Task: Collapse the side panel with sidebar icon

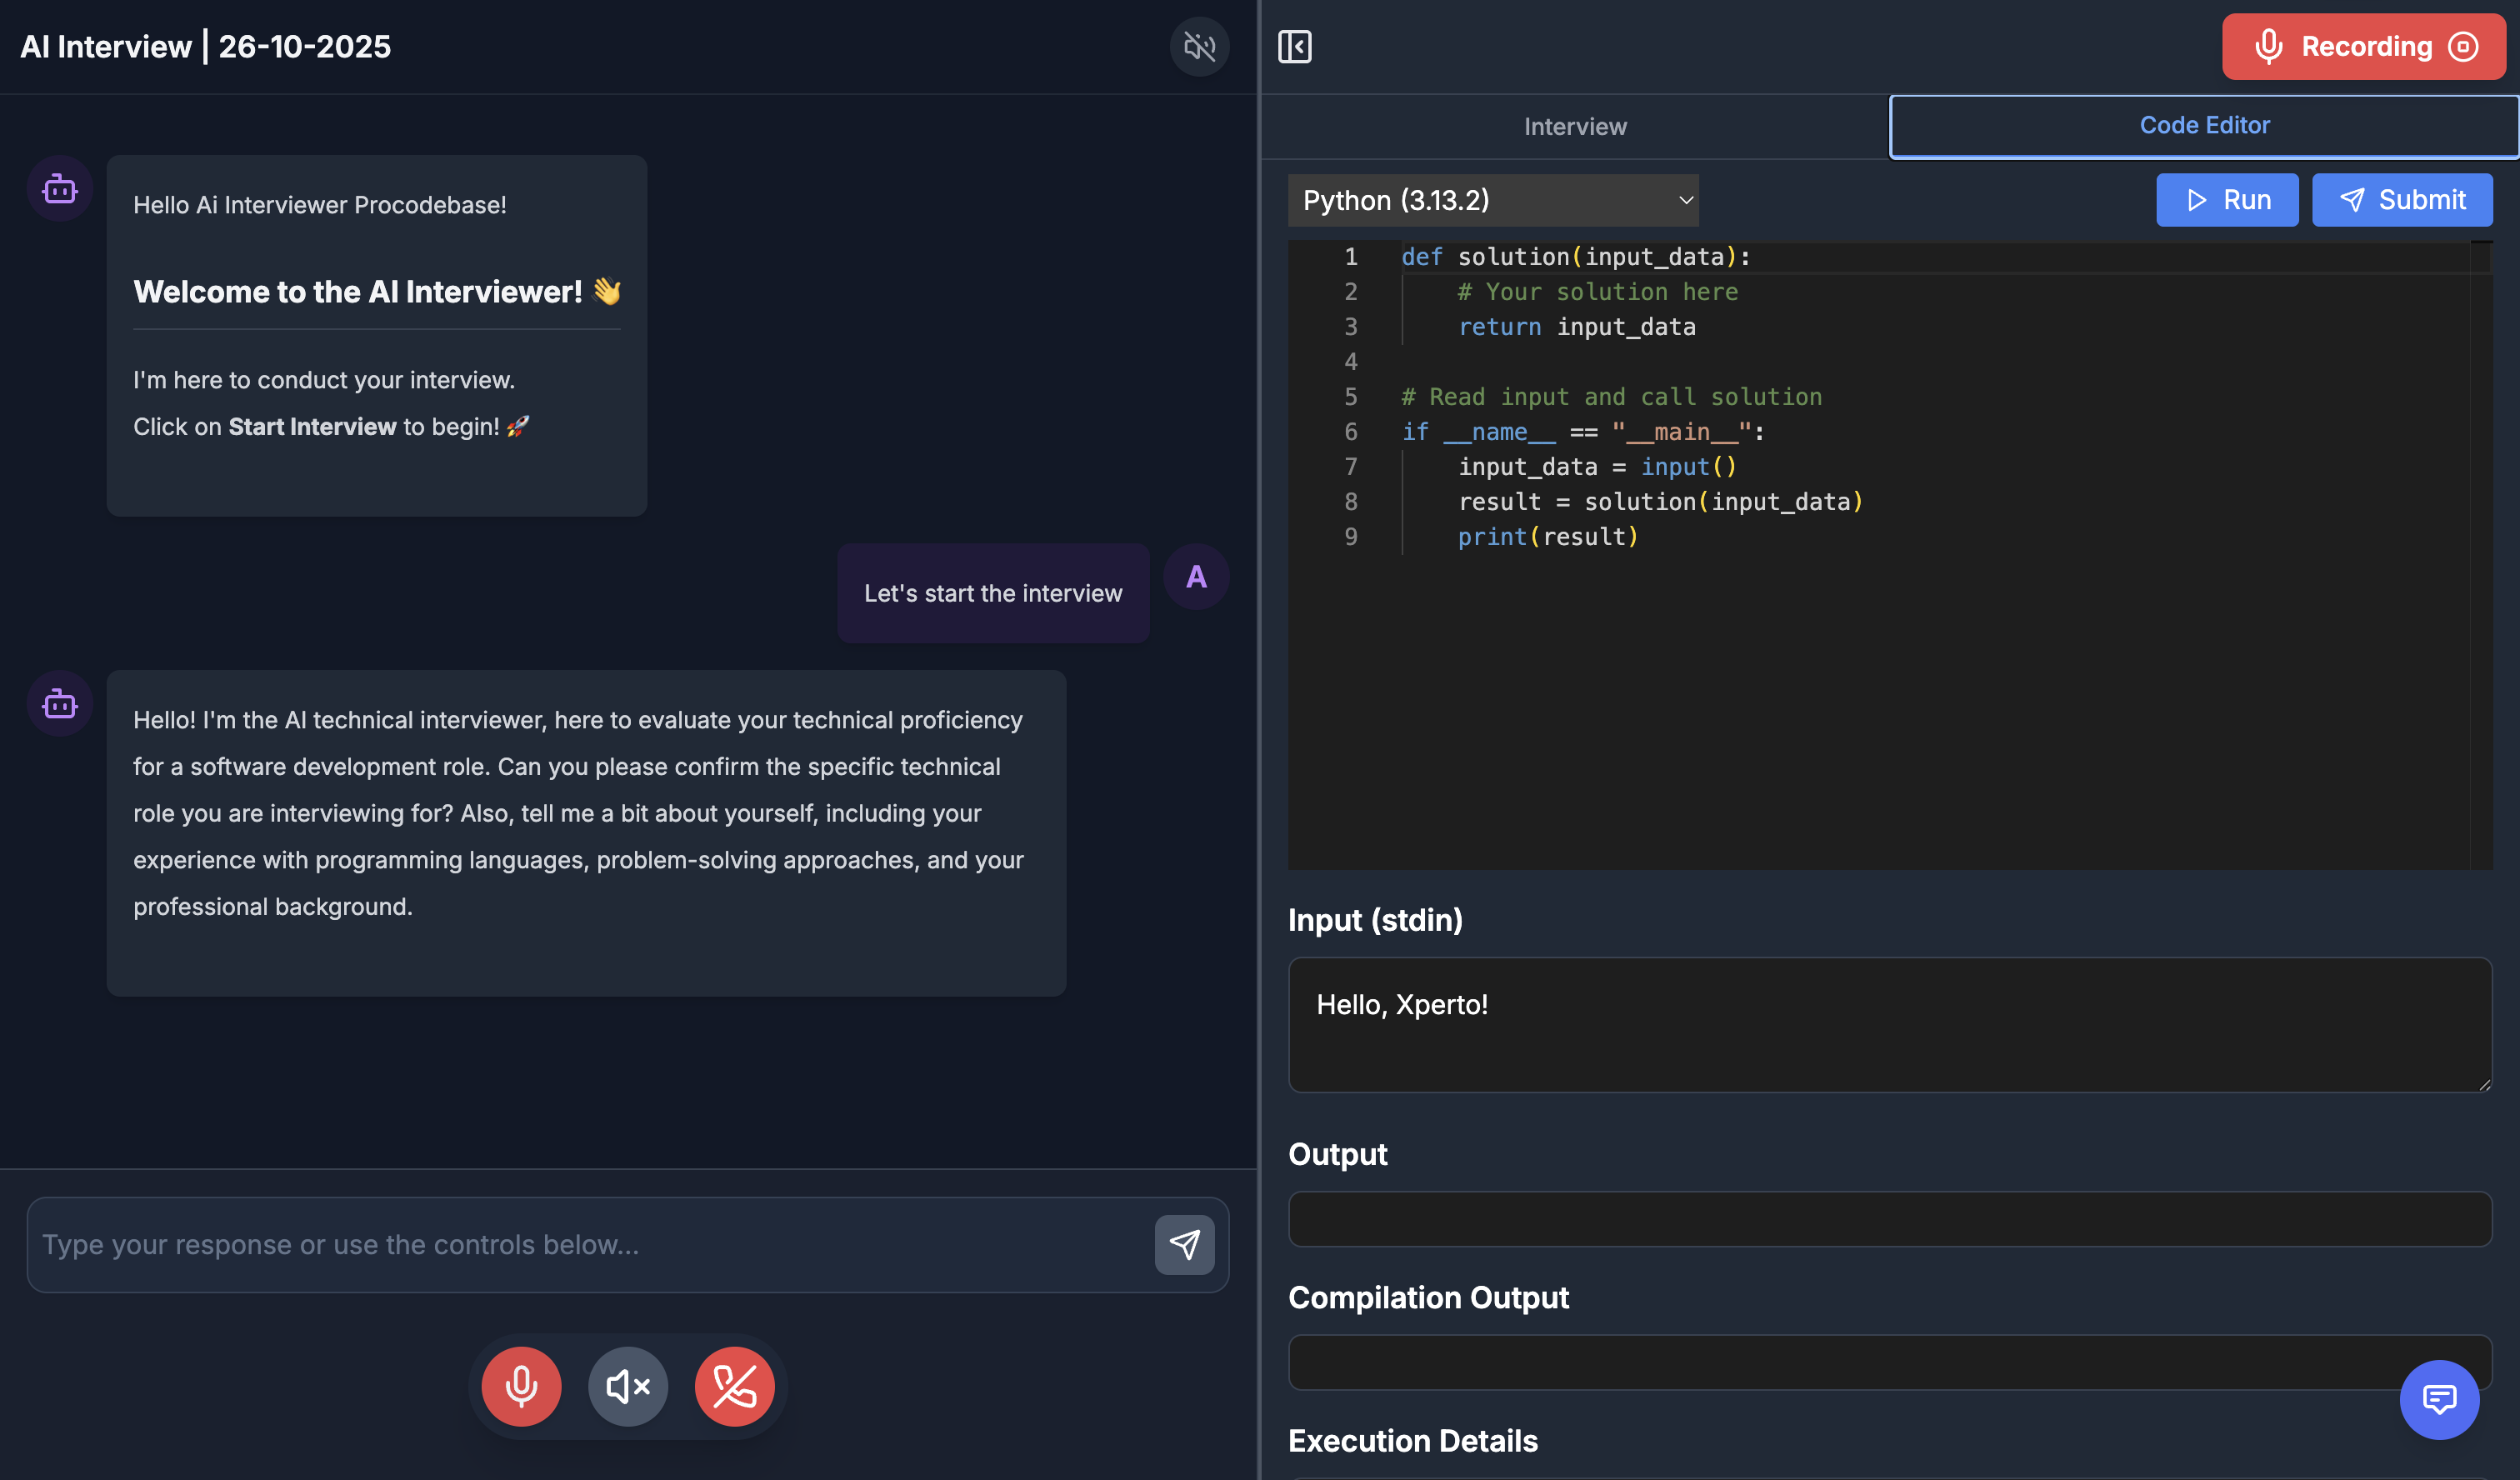Action: pos(1294,47)
